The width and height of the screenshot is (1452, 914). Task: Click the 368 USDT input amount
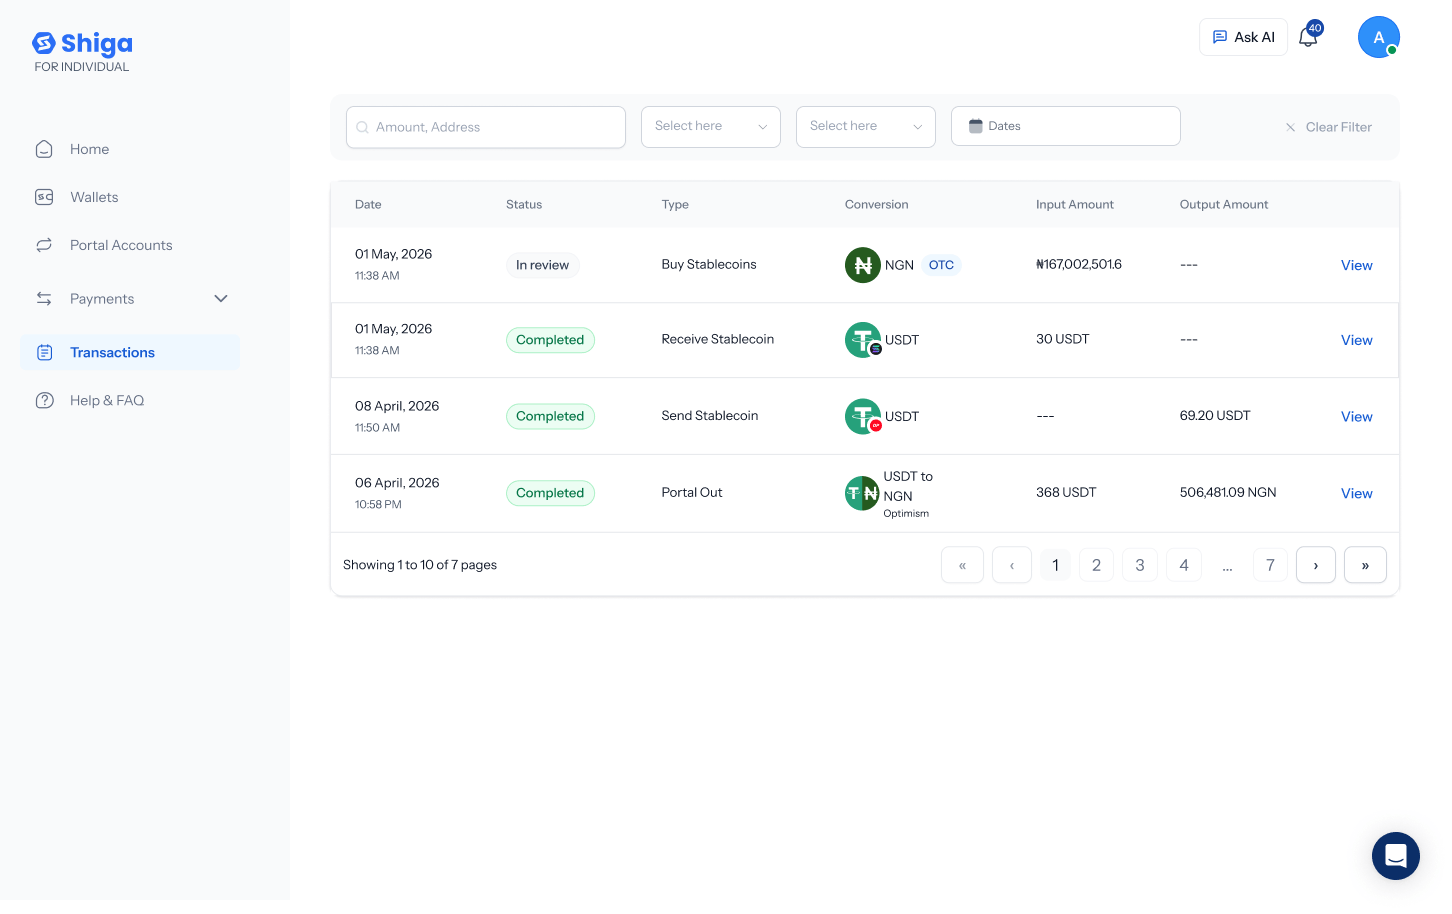(1066, 492)
